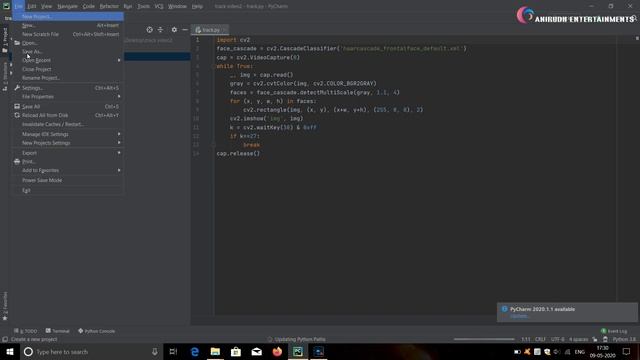640x360 pixels.
Task: Open the Code menu
Action: [89, 6]
